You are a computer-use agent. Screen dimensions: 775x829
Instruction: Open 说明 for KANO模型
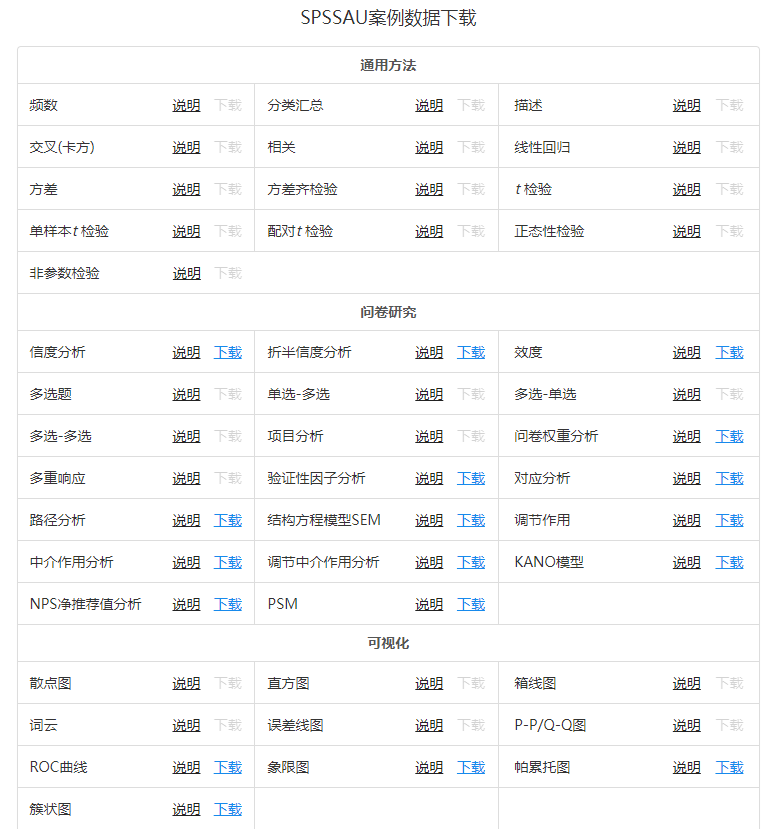(686, 562)
